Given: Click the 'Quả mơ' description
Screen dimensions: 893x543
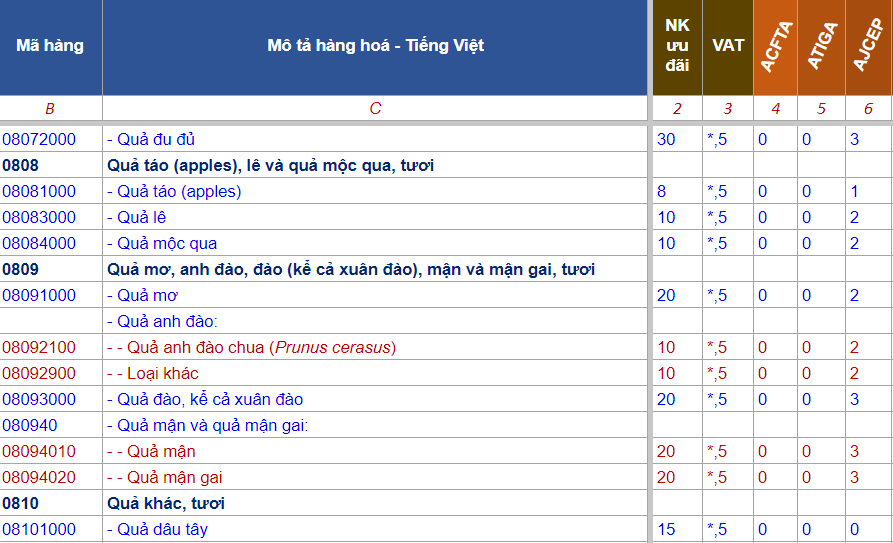Looking at the screenshot, I should 143,295.
